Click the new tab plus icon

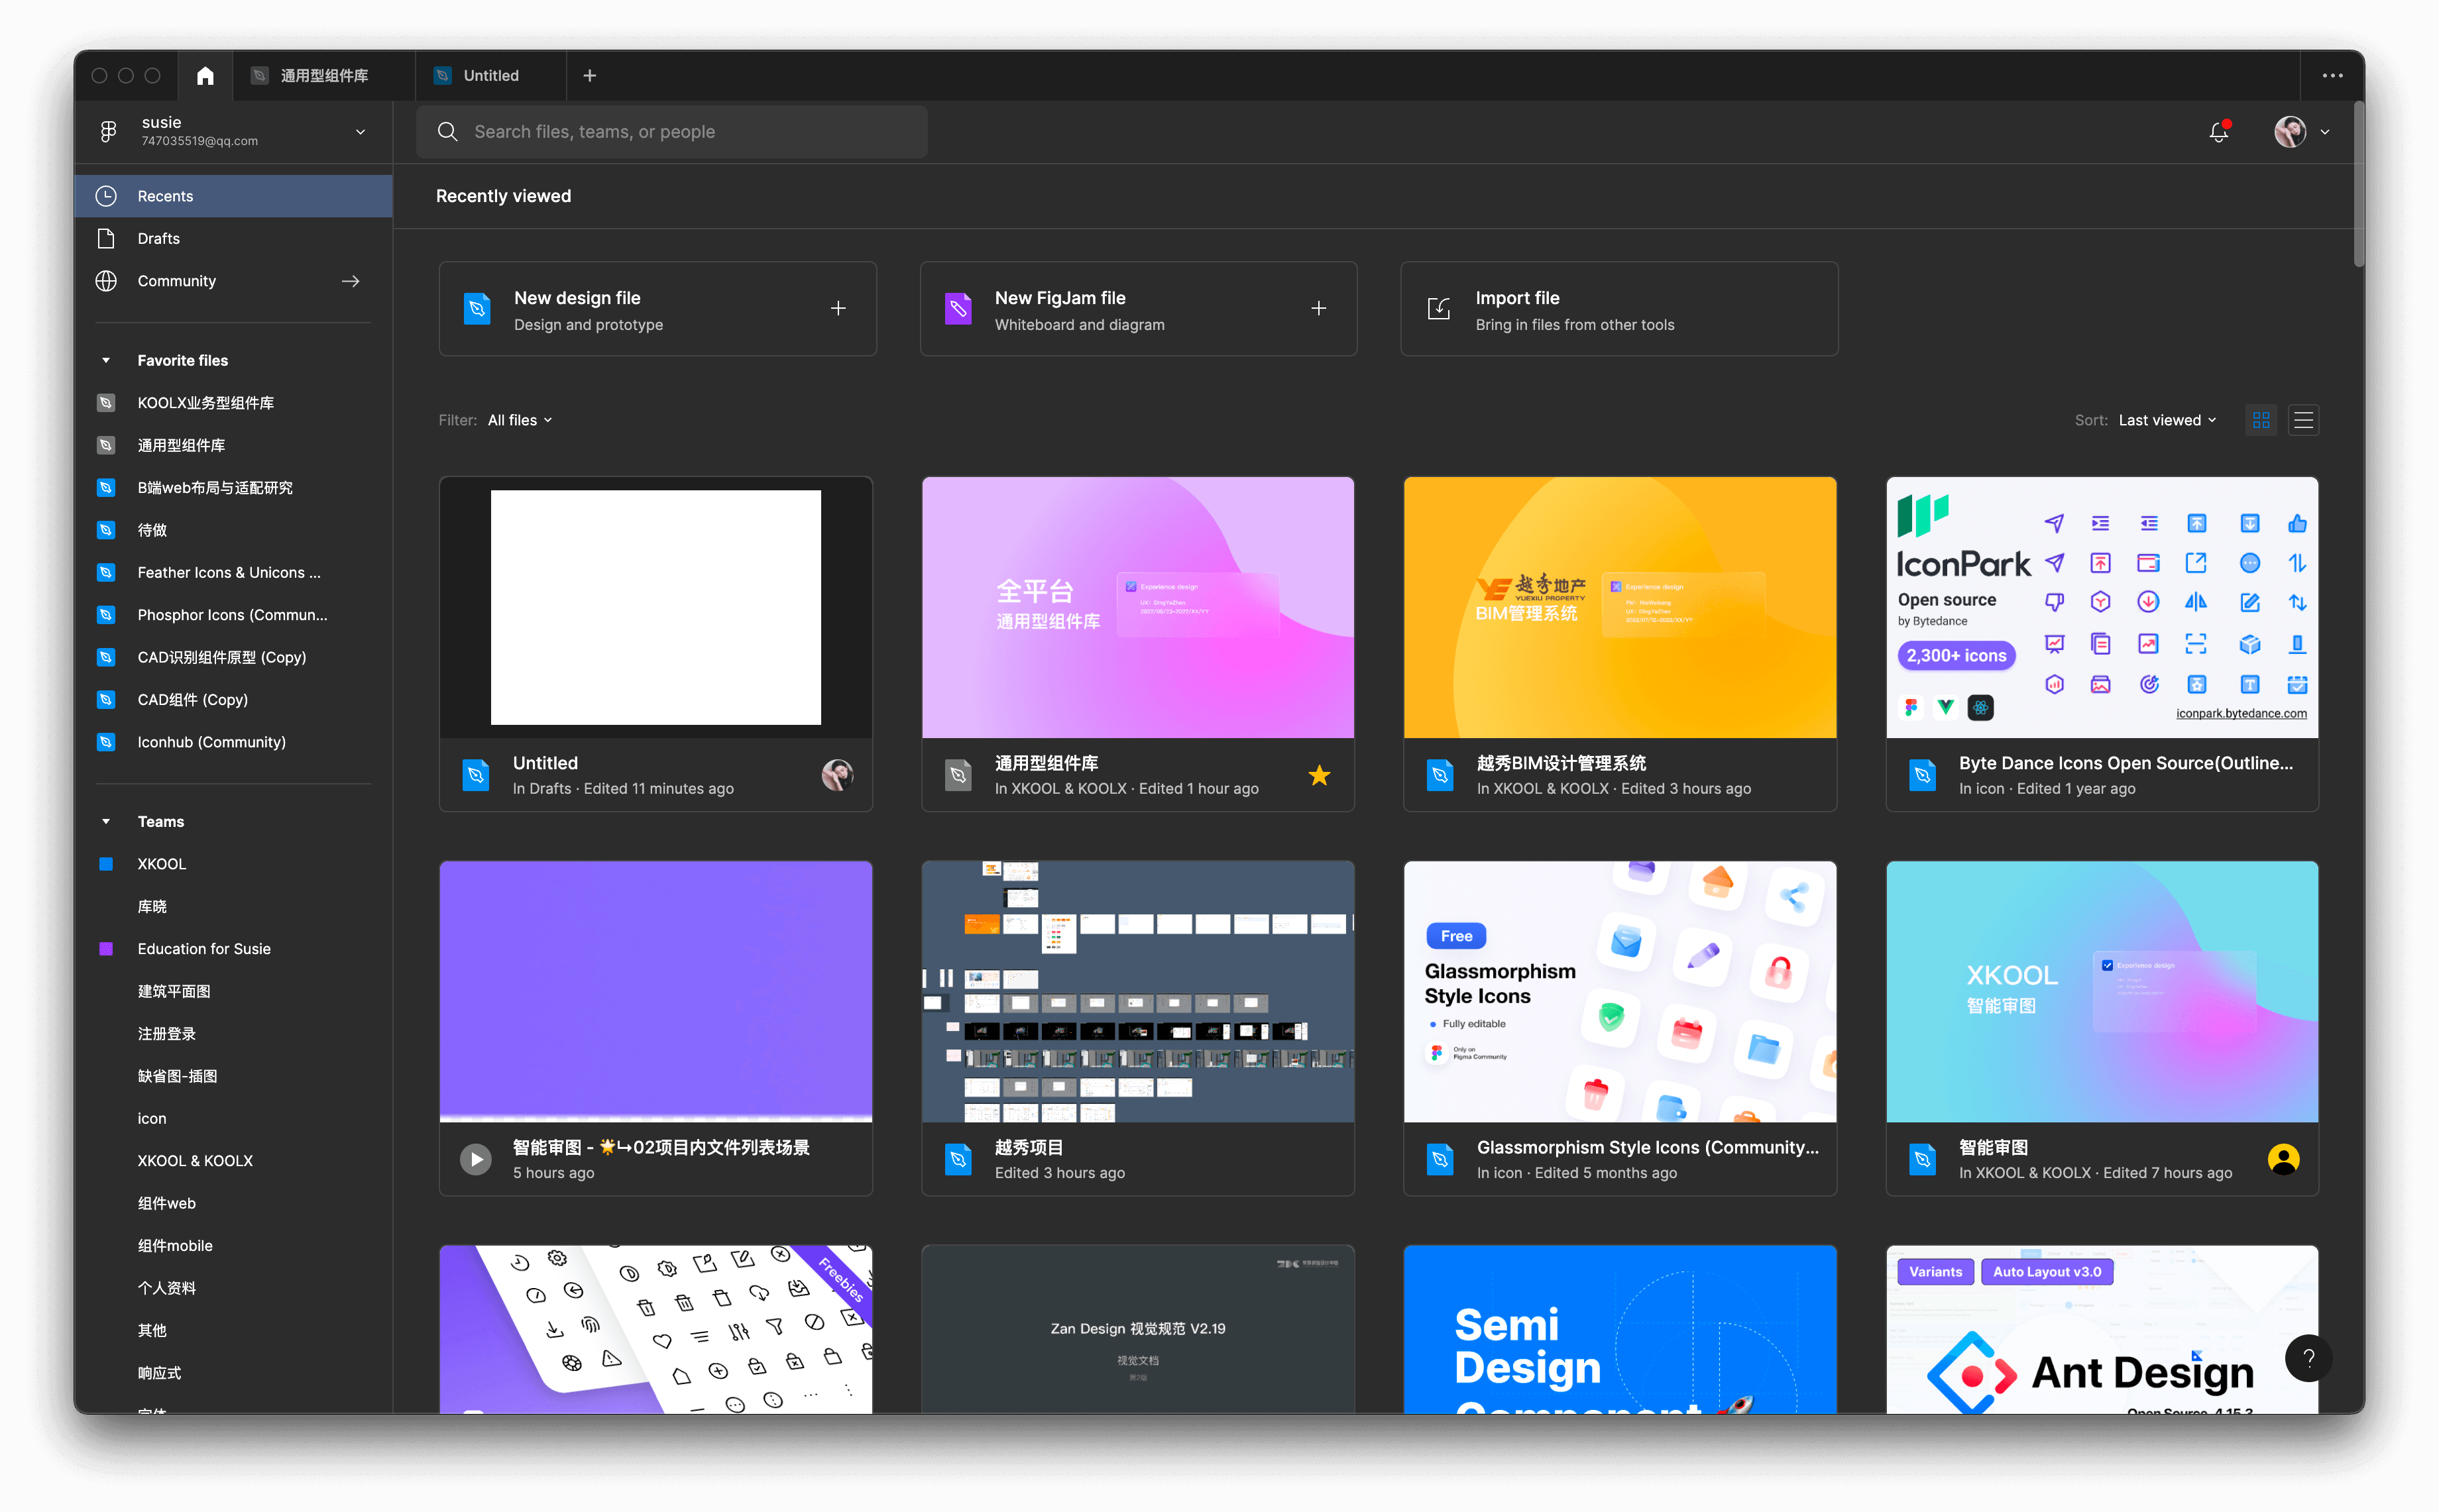pos(590,76)
